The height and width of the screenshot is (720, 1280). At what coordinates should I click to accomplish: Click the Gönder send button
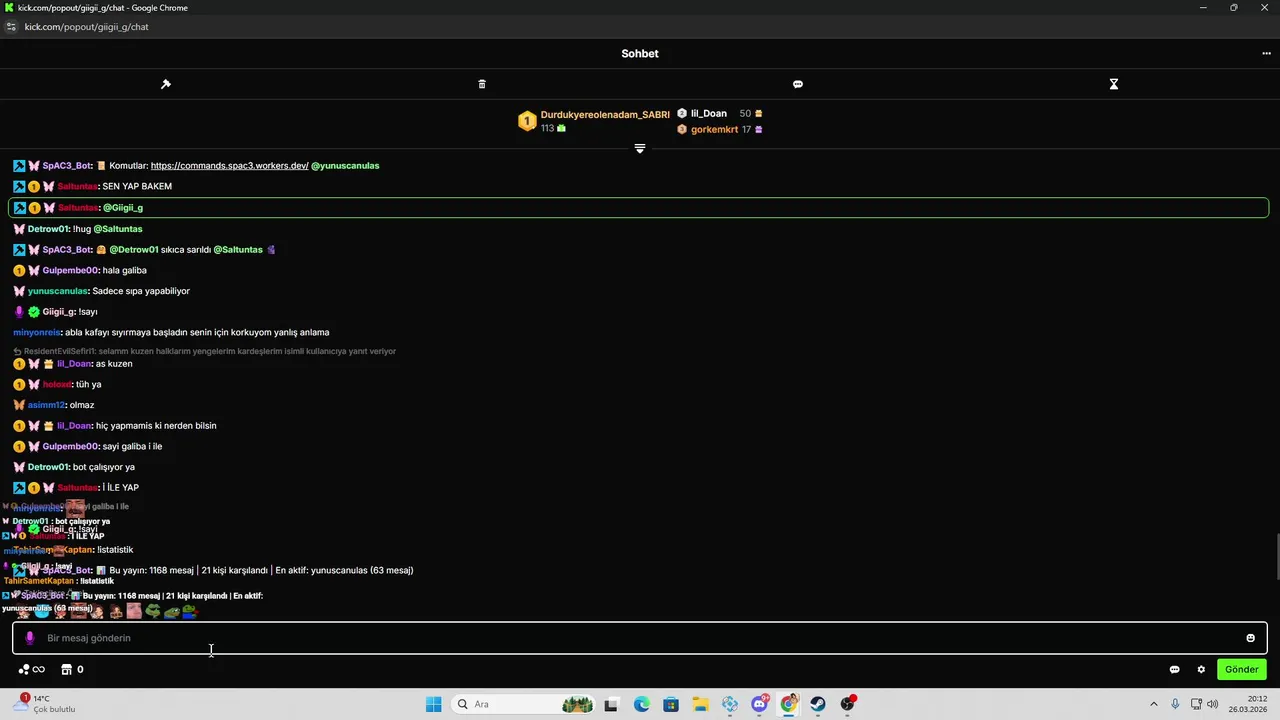pos(1242,670)
